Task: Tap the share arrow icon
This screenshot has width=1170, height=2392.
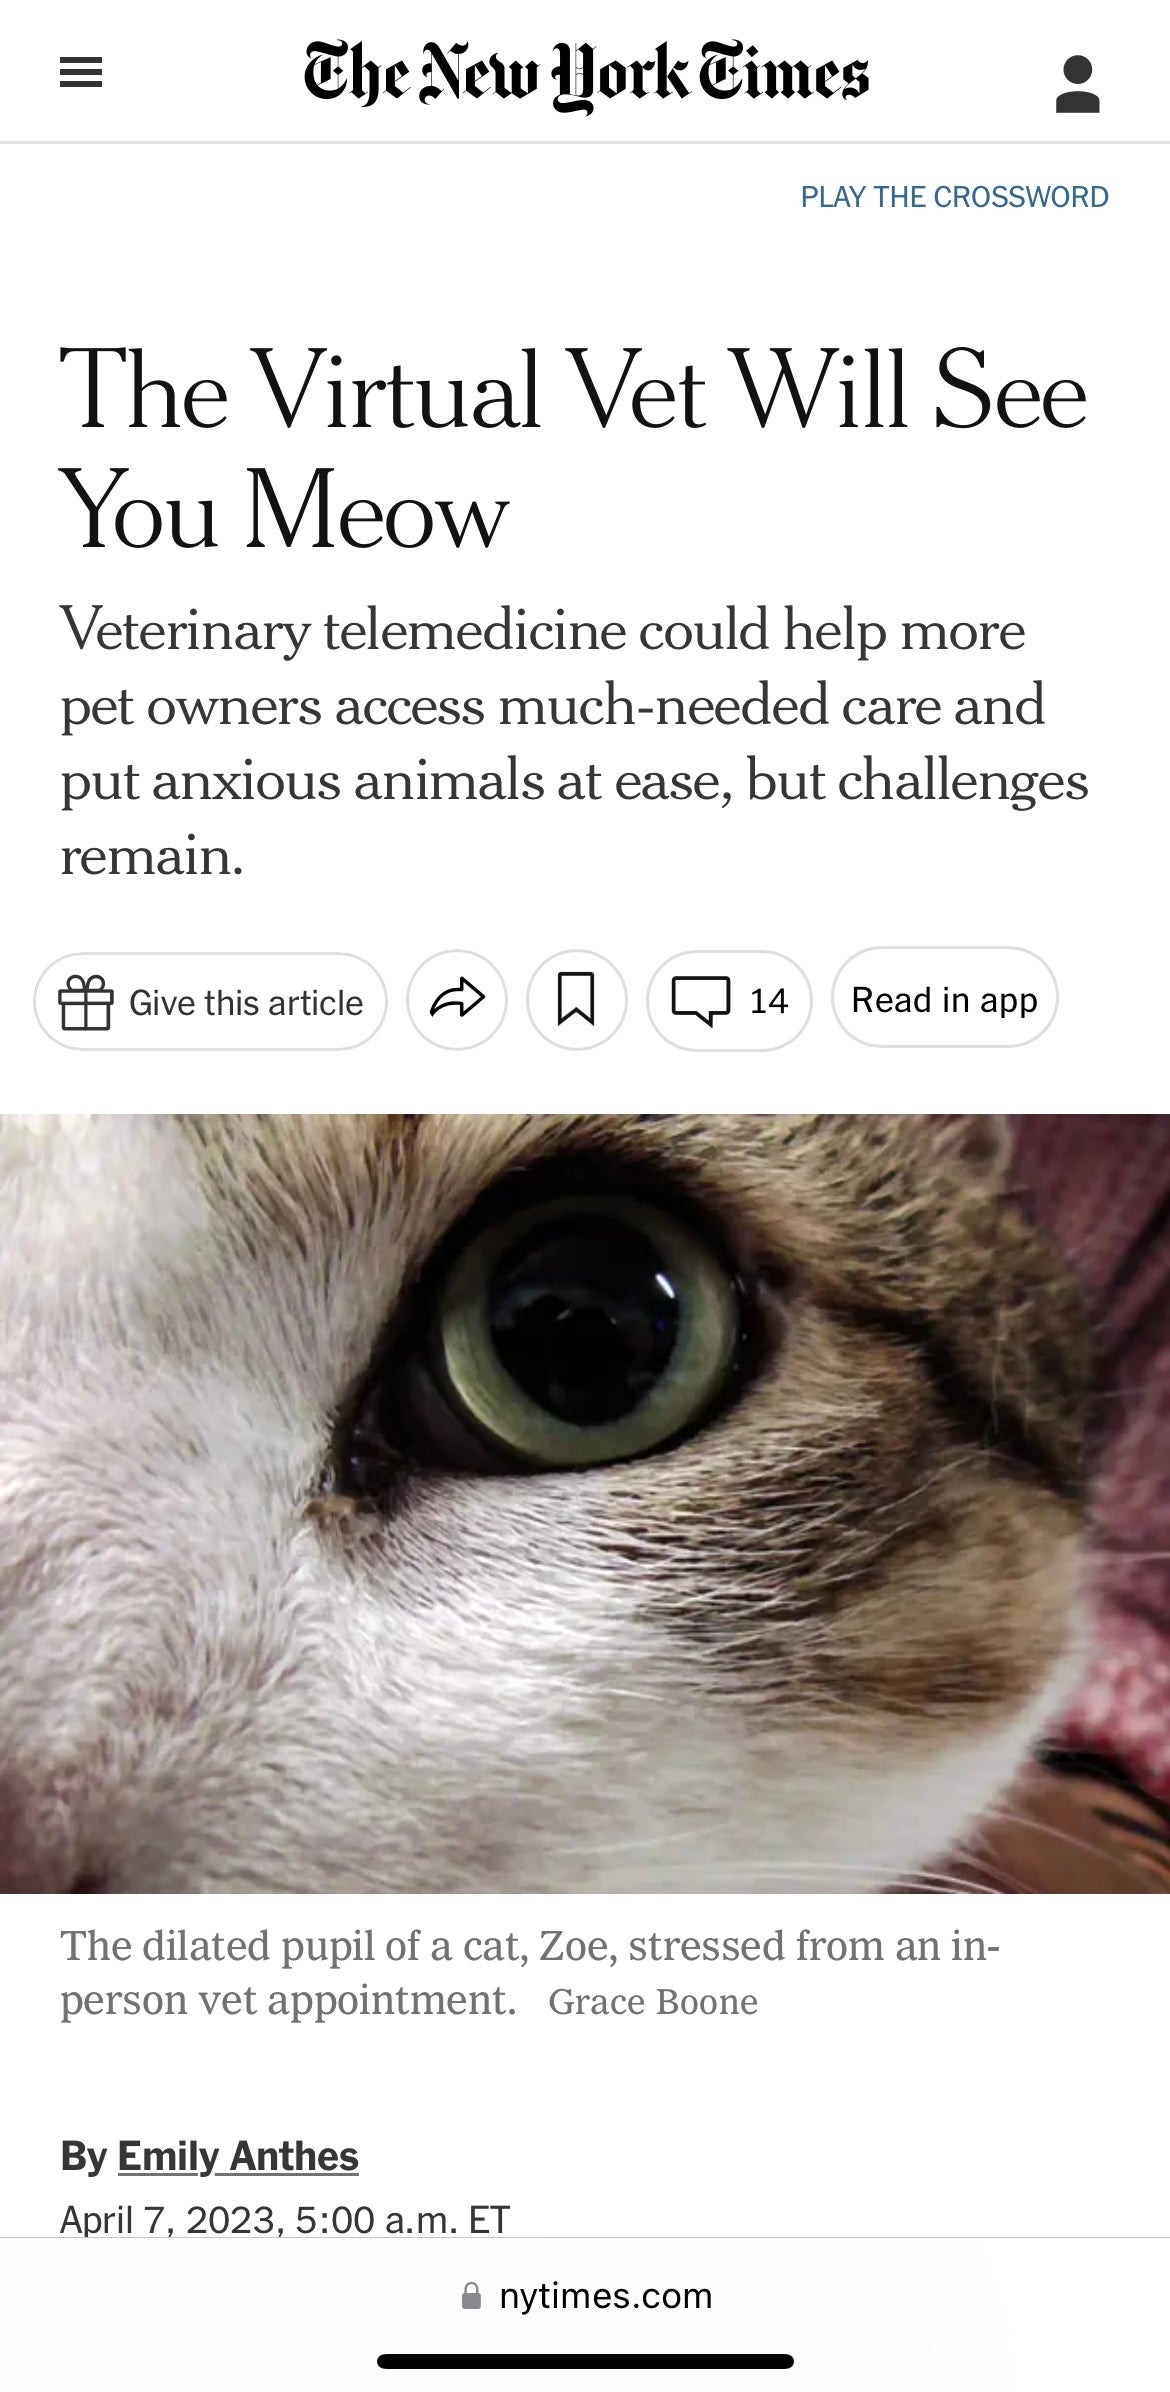Action: (x=457, y=1000)
